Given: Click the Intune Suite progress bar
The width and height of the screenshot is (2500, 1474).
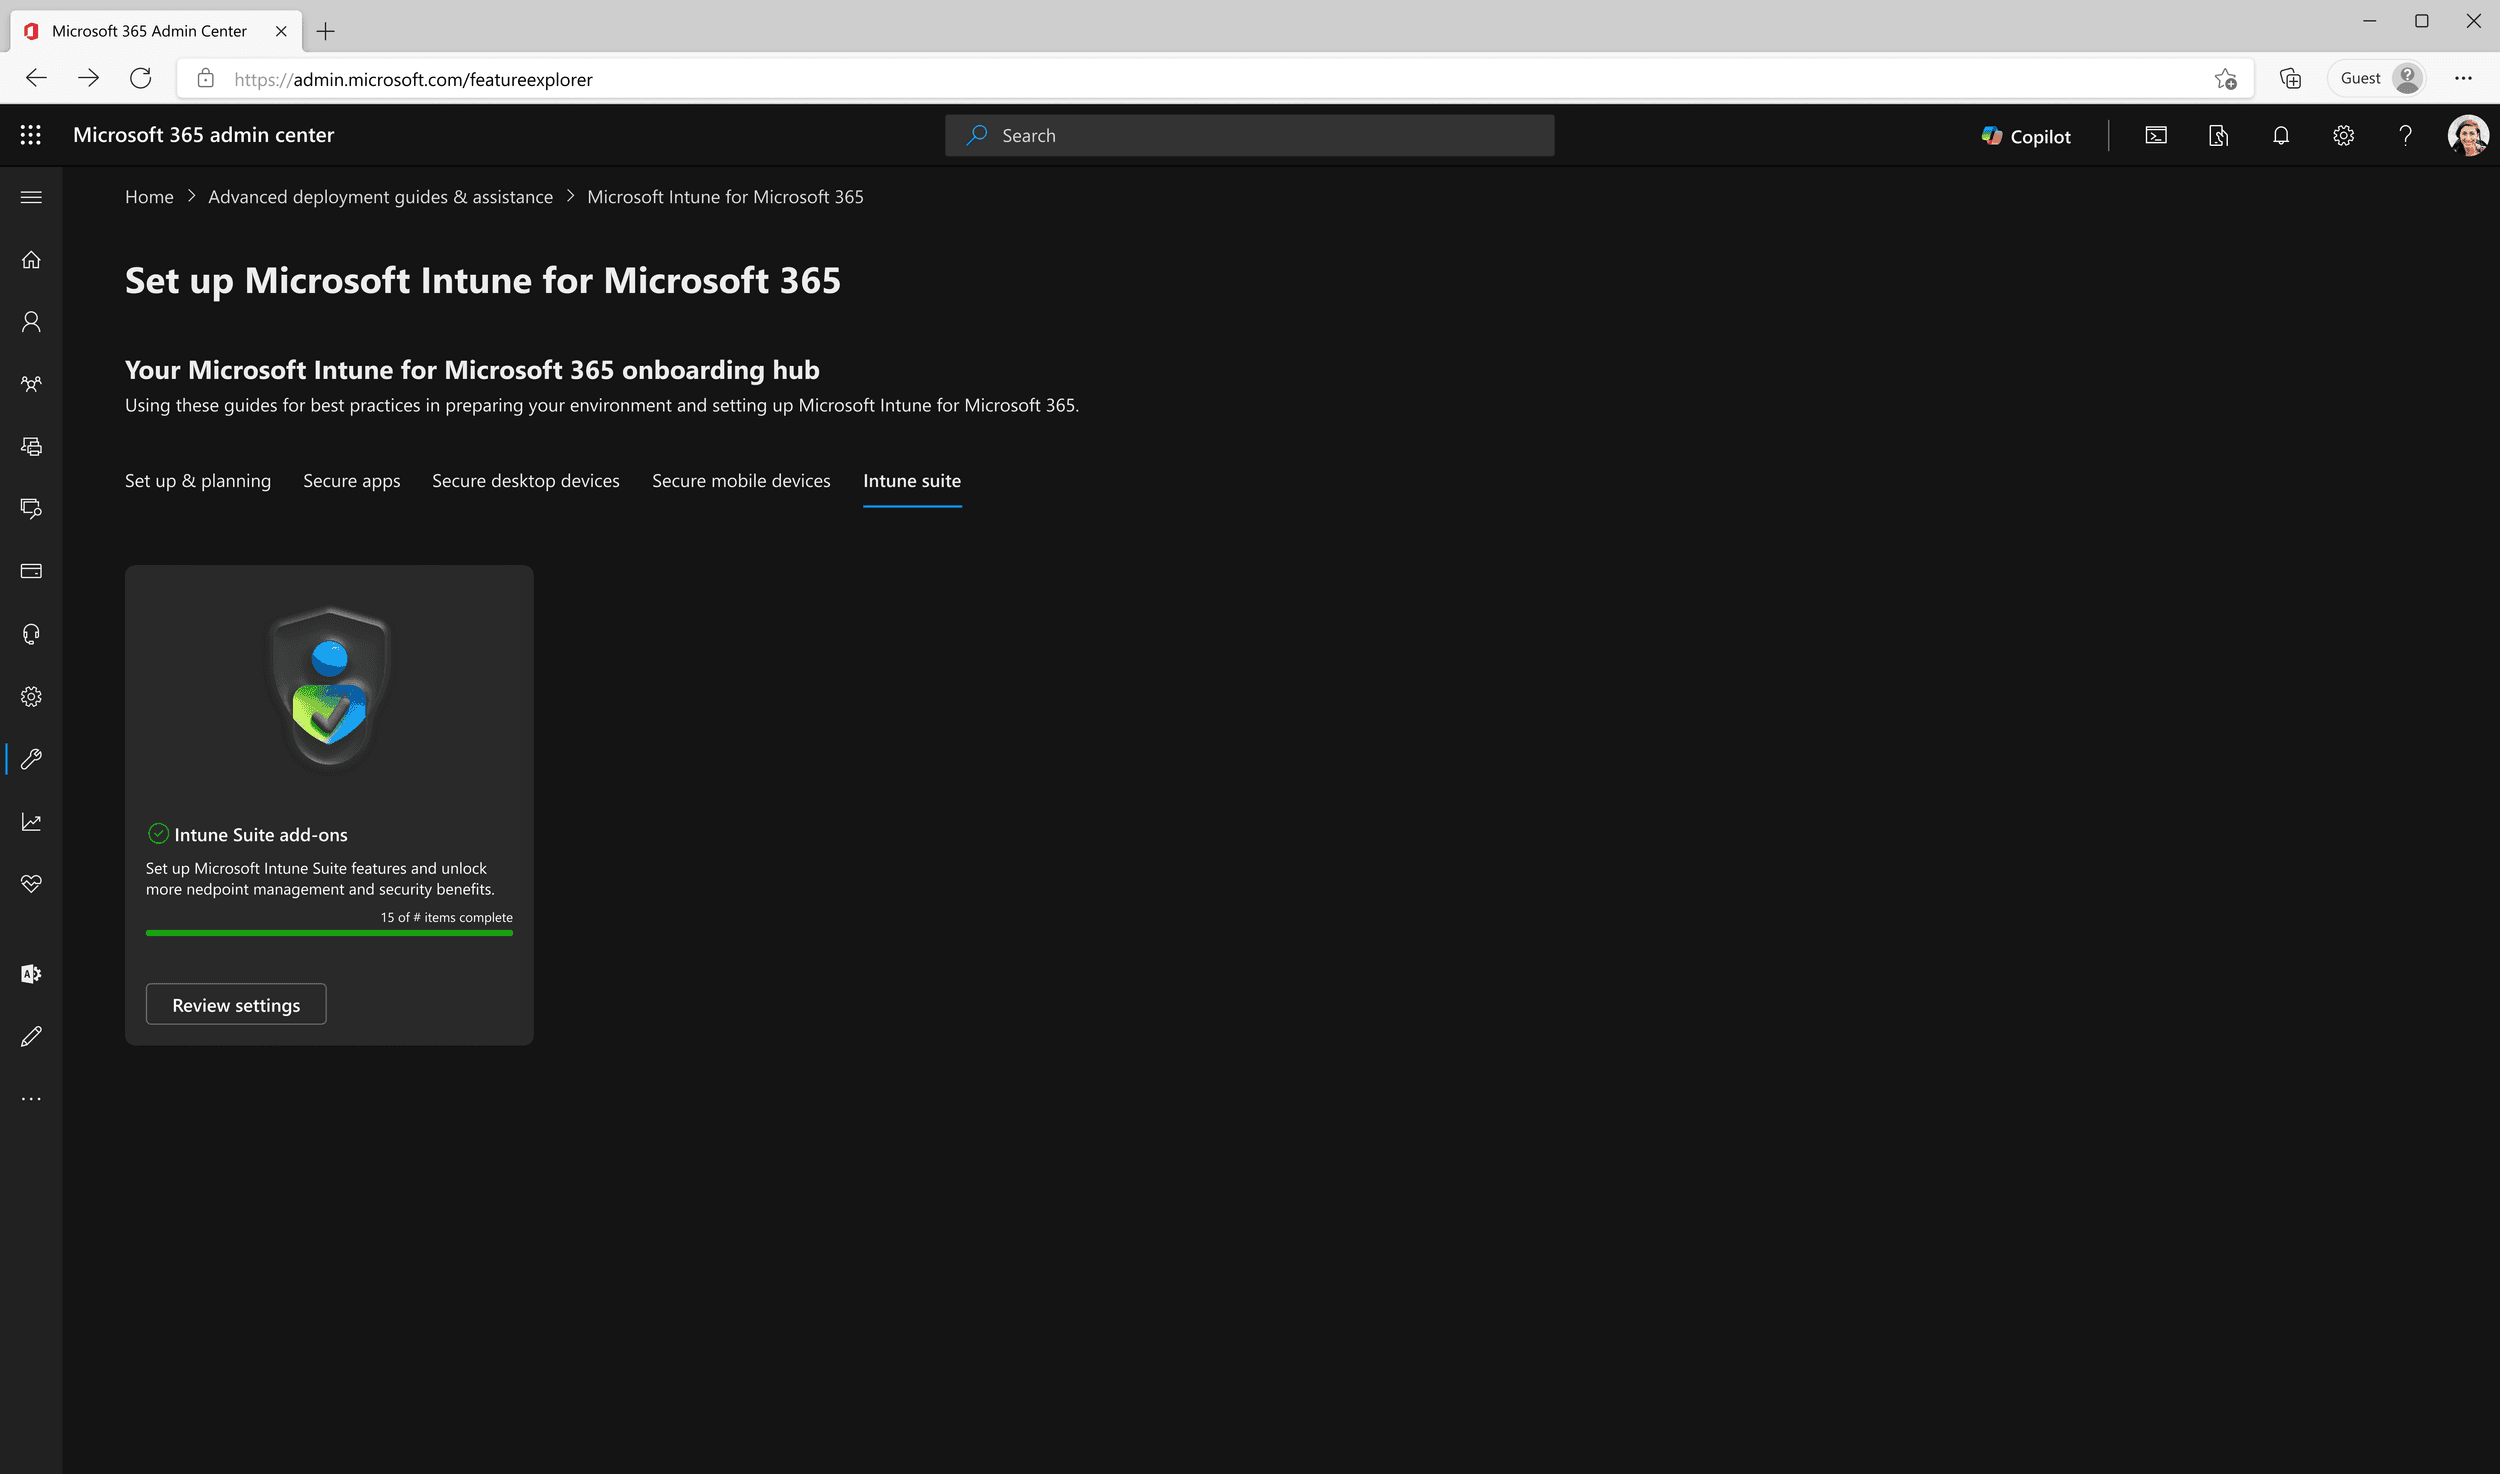Looking at the screenshot, I should click(x=329, y=933).
